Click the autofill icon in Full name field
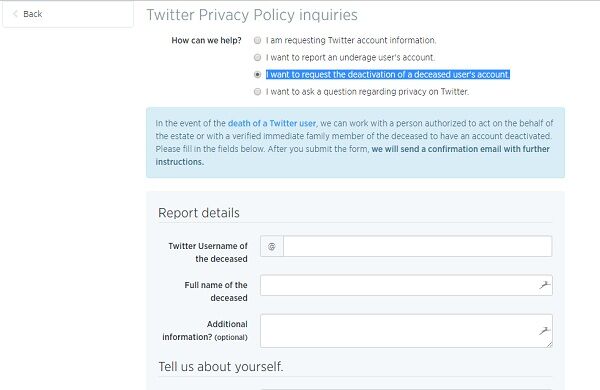 tap(544, 285)
